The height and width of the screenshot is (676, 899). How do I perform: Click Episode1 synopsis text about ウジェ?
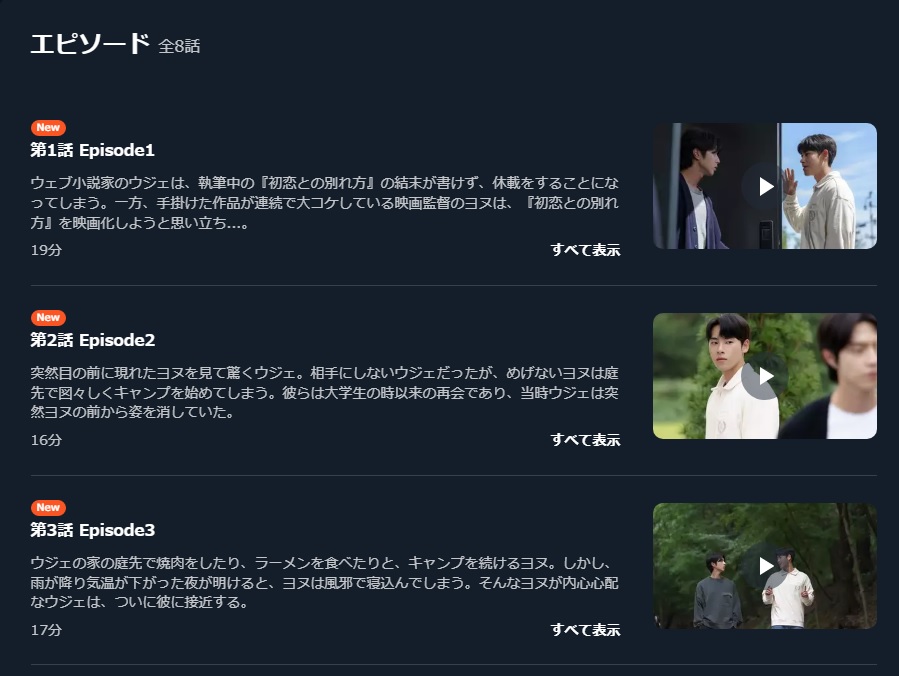(325, 203)
